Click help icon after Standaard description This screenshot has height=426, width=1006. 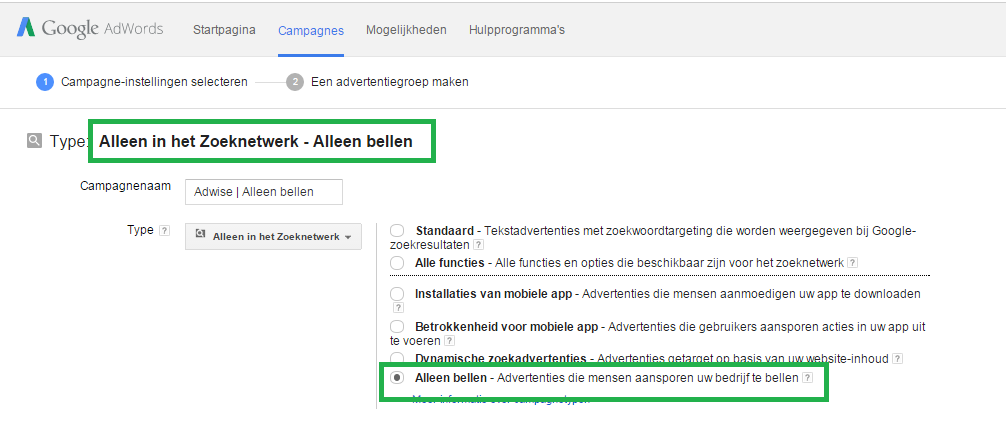click(479, 244)
